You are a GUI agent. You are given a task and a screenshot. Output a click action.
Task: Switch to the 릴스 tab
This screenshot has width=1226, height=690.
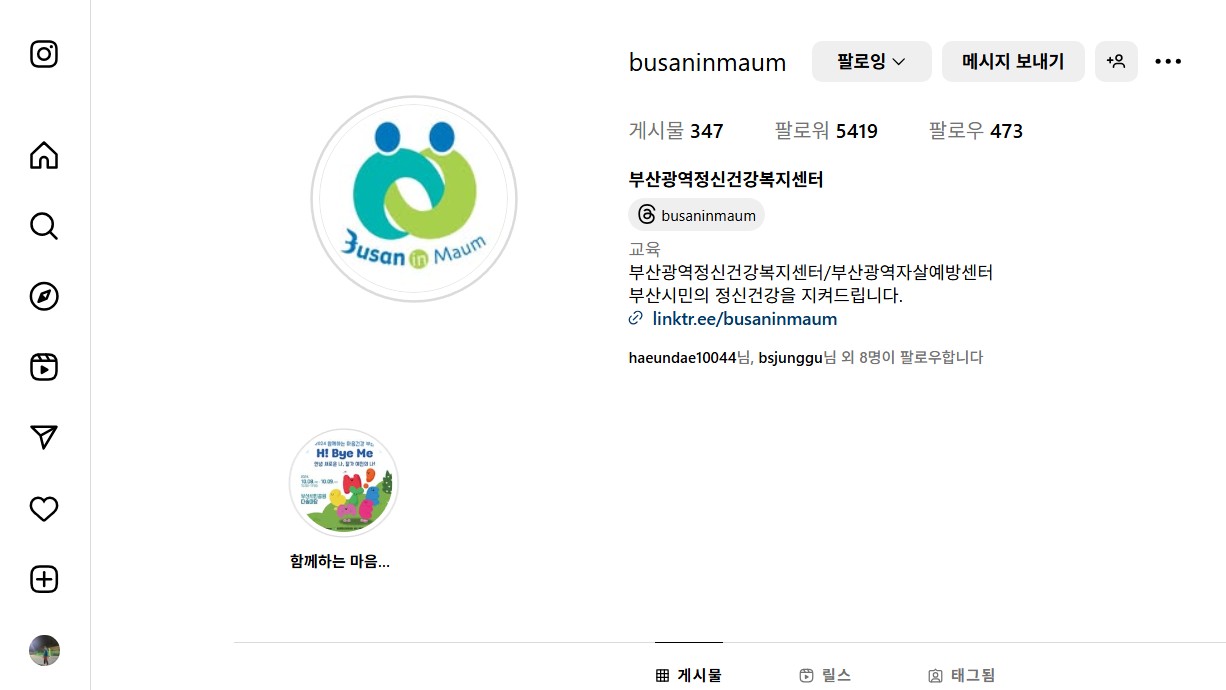click(x=825, y=675)
